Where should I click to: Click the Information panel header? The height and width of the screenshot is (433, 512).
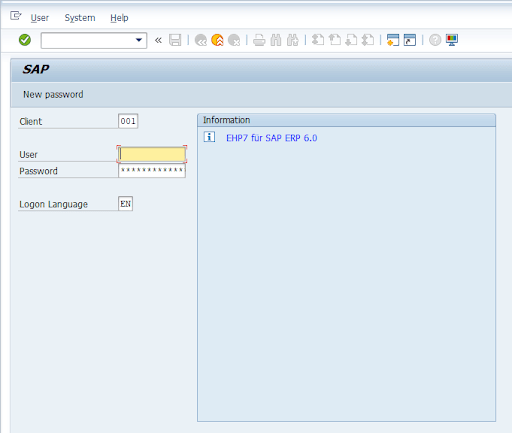pyautogui.click(x=346, y=120)
